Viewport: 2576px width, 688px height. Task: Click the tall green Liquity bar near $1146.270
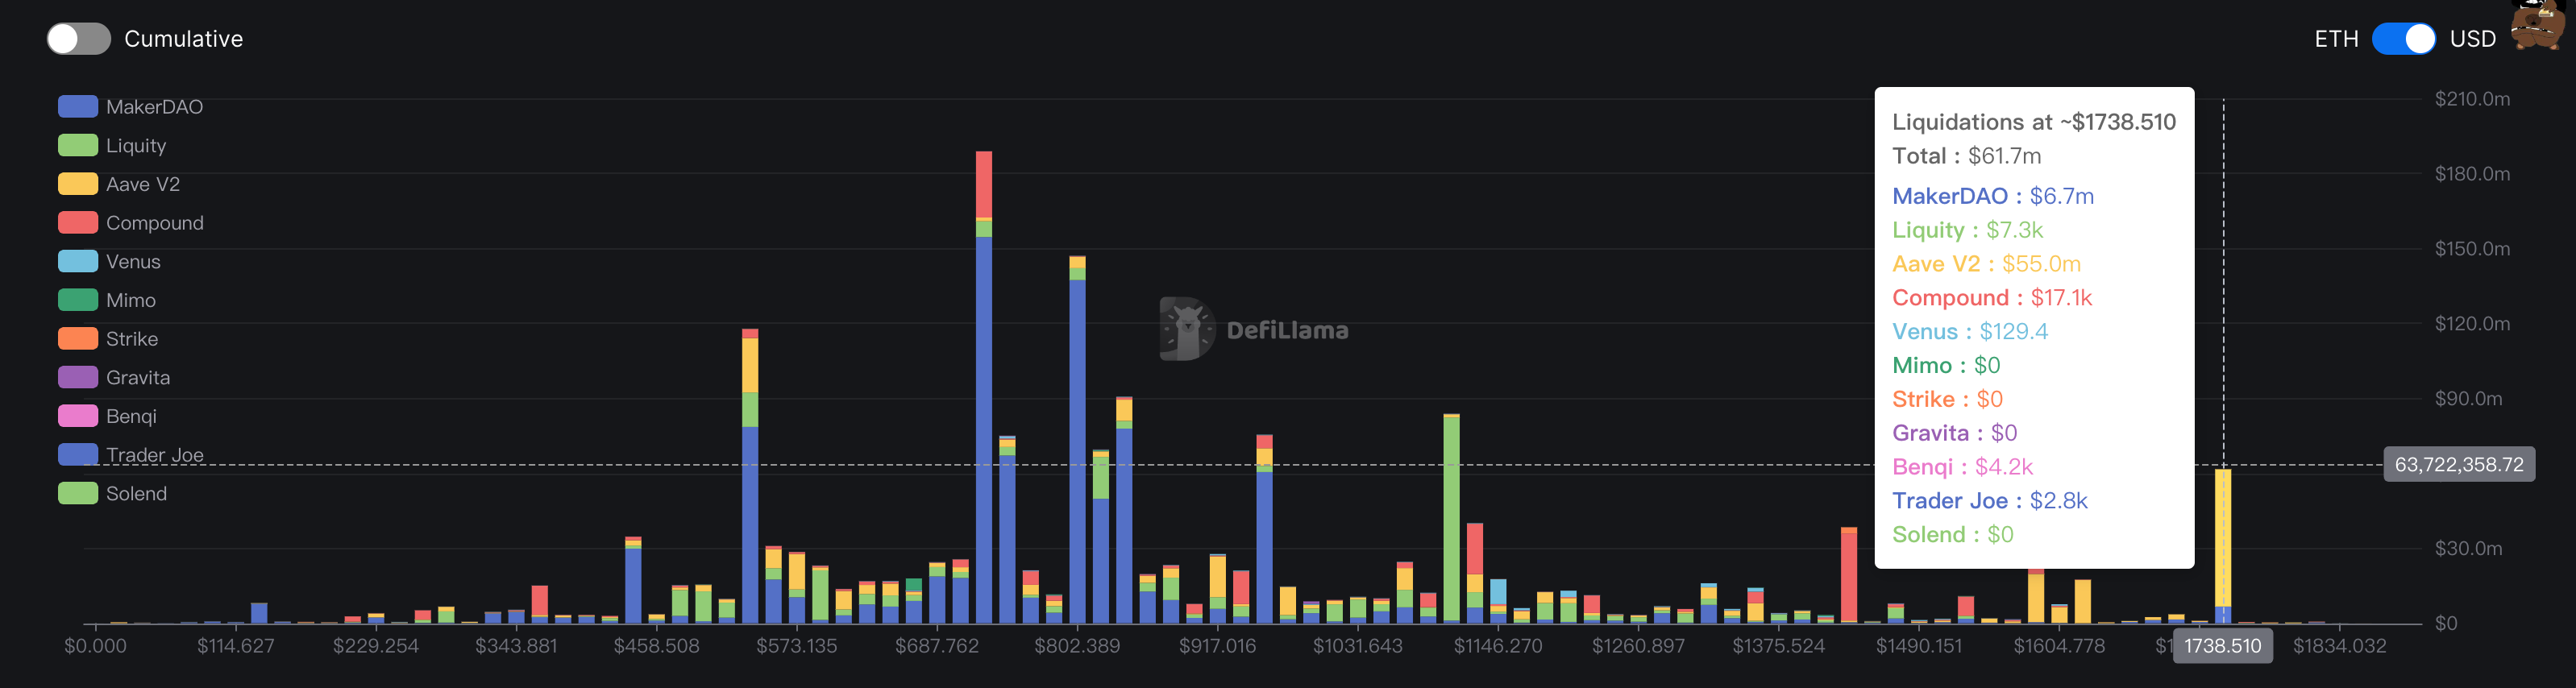(1451, 518)
